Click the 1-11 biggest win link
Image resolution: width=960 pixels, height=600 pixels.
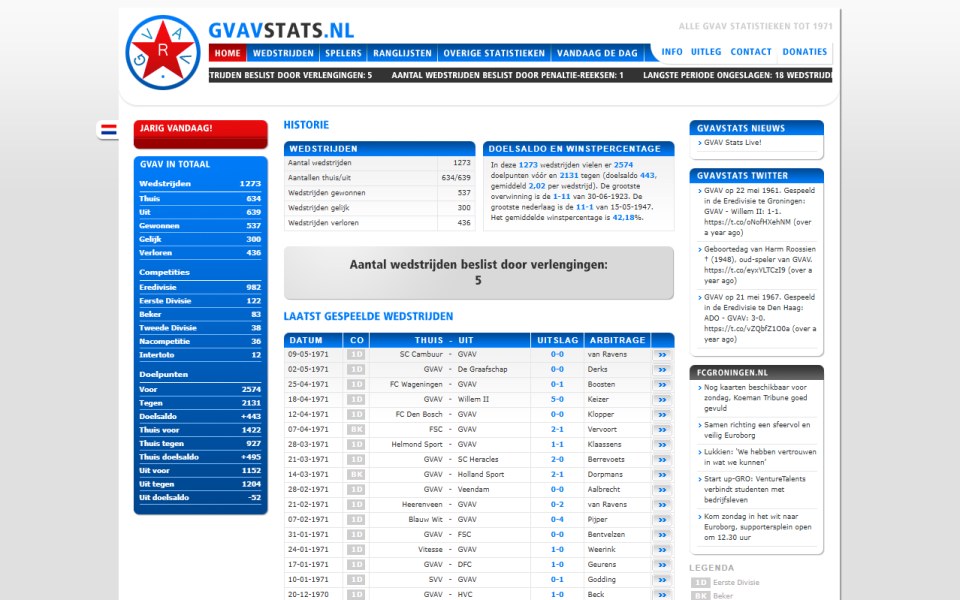pos(561,197)
